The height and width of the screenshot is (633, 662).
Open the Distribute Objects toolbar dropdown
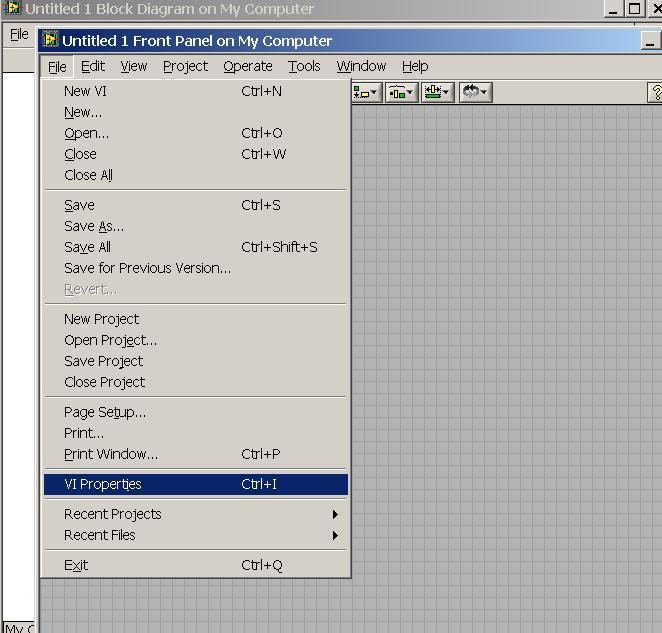(x=402, y=92)
